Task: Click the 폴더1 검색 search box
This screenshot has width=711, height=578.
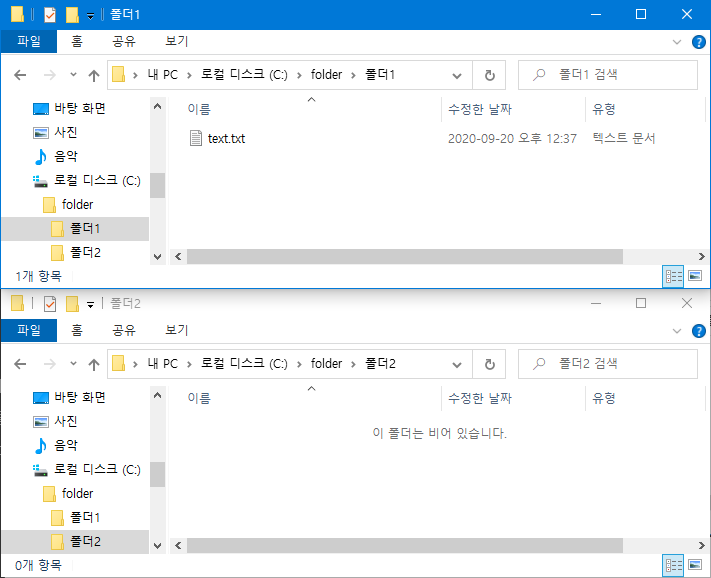Action: (x=608, y=75)
